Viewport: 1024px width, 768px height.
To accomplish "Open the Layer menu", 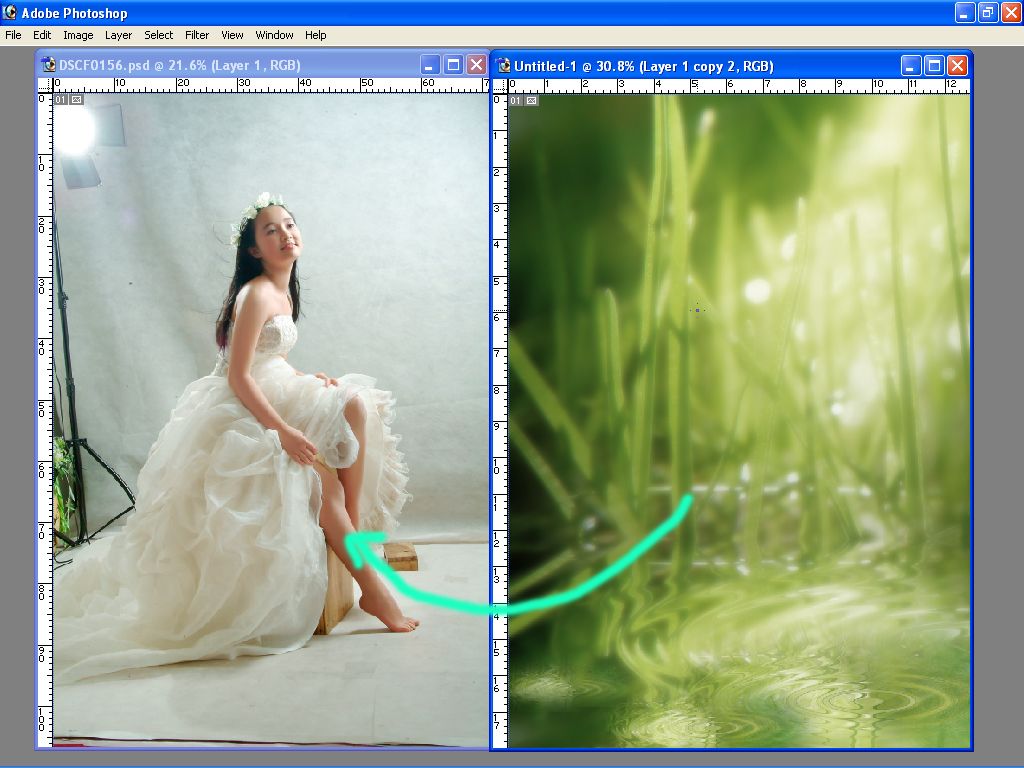I will (x=118, y=35).
